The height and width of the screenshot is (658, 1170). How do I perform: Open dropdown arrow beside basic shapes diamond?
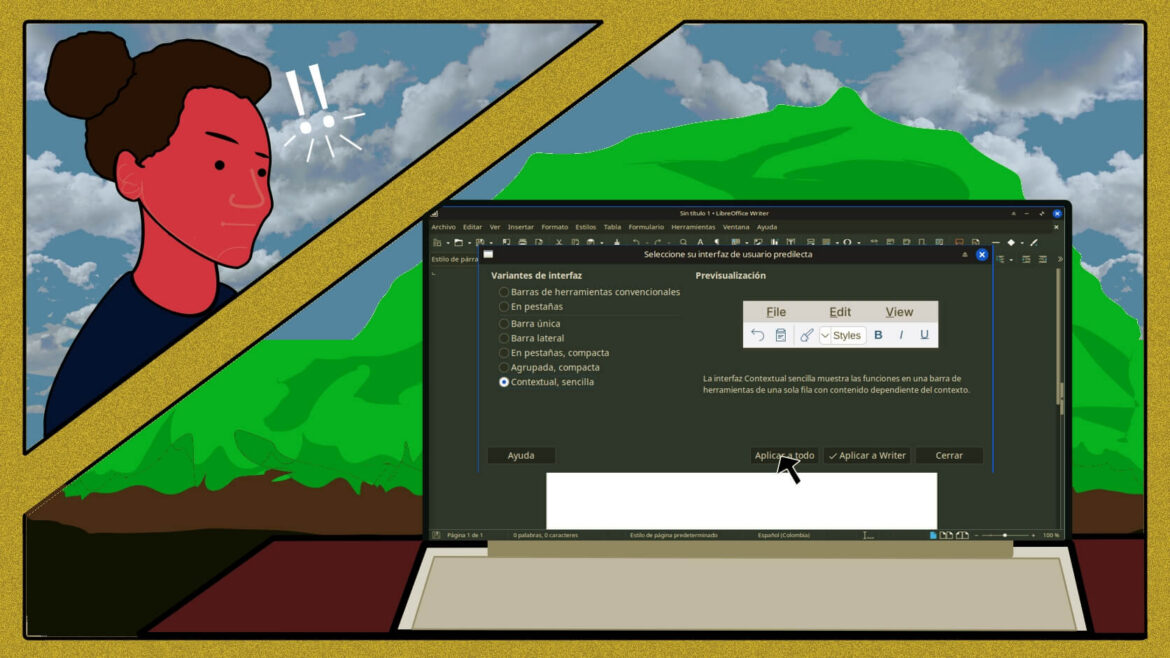pos(1022,243)
